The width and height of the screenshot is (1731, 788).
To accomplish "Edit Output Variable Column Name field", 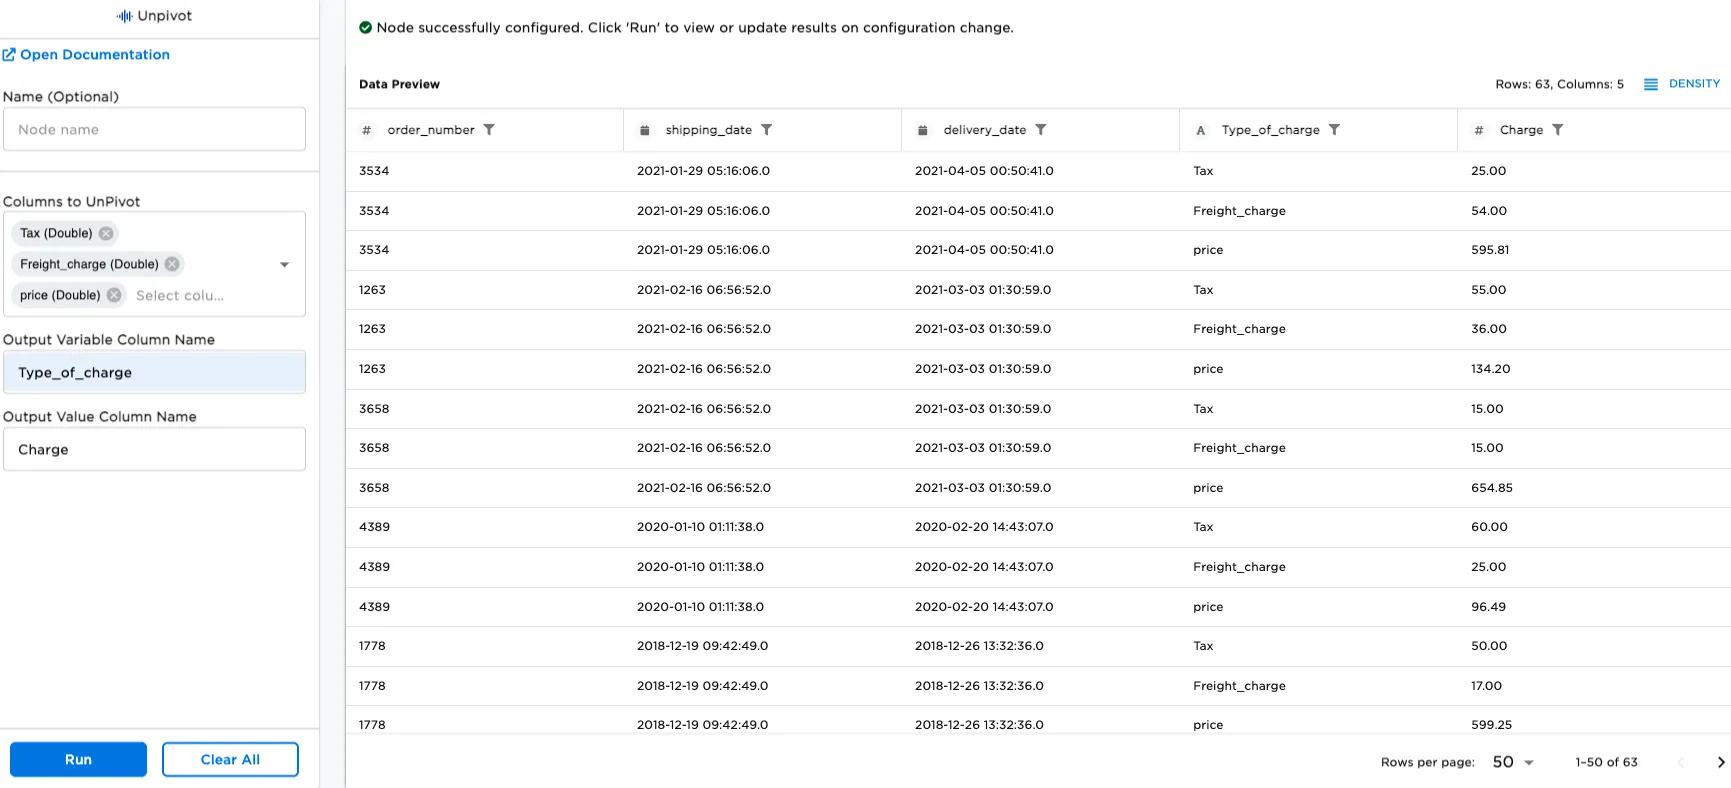I will (154, 372).
